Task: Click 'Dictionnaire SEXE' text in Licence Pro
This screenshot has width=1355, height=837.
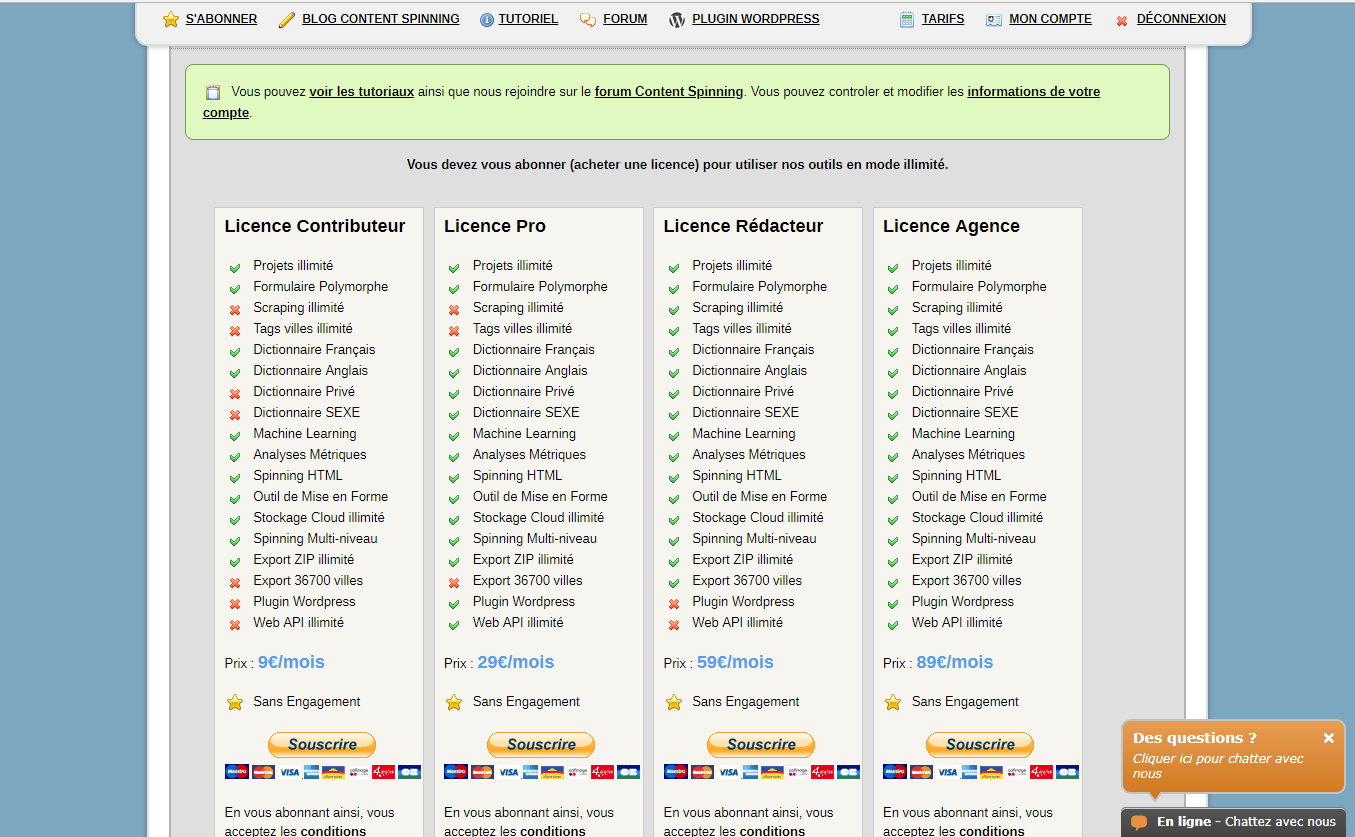Action: point(526,412)
